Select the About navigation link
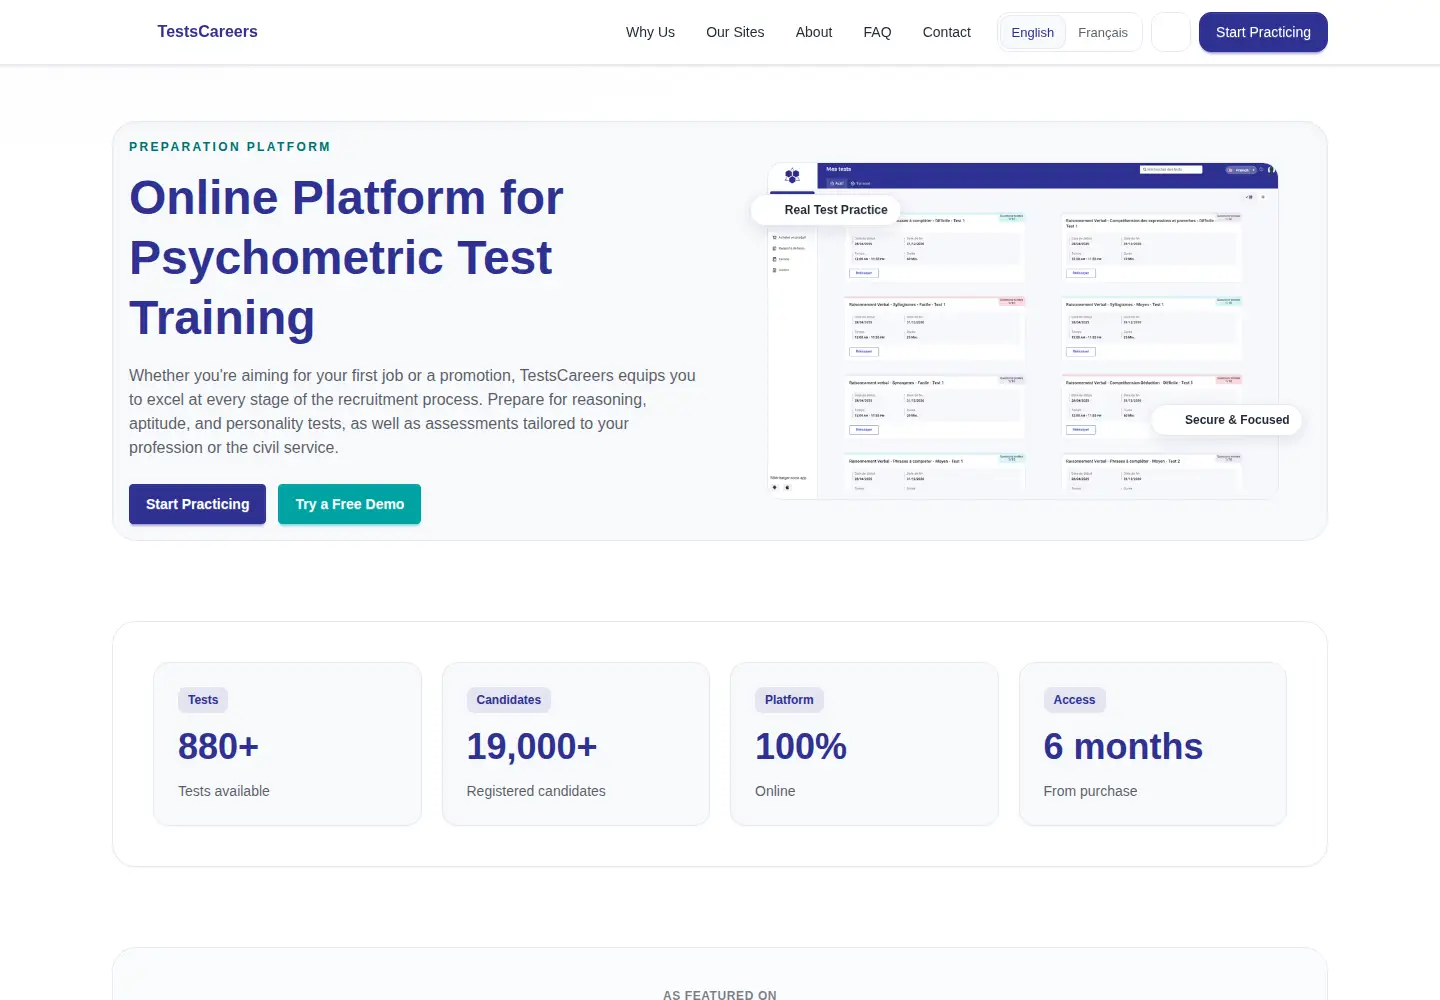The image size is (1440, 1000). pos(814,32)
